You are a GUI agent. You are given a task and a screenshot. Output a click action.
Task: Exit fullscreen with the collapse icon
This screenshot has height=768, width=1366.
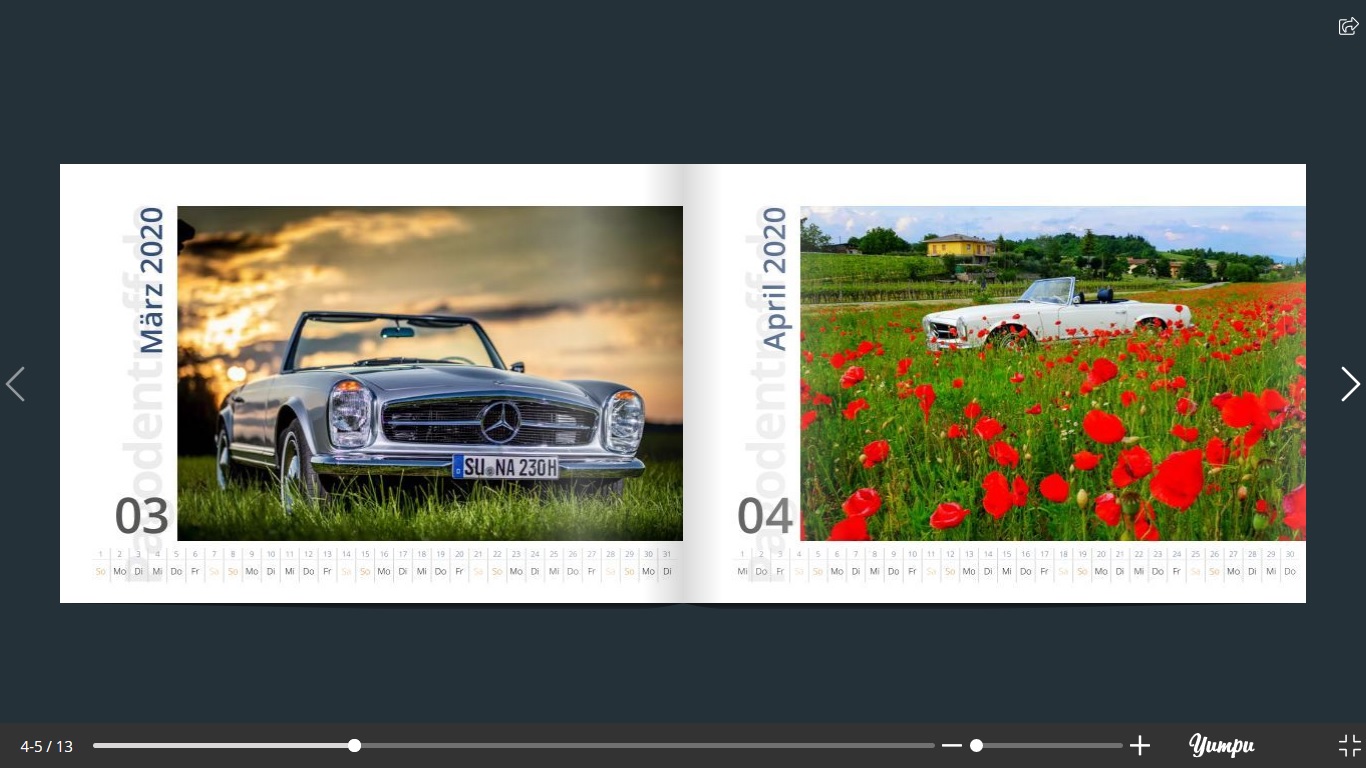[1350, 746]
